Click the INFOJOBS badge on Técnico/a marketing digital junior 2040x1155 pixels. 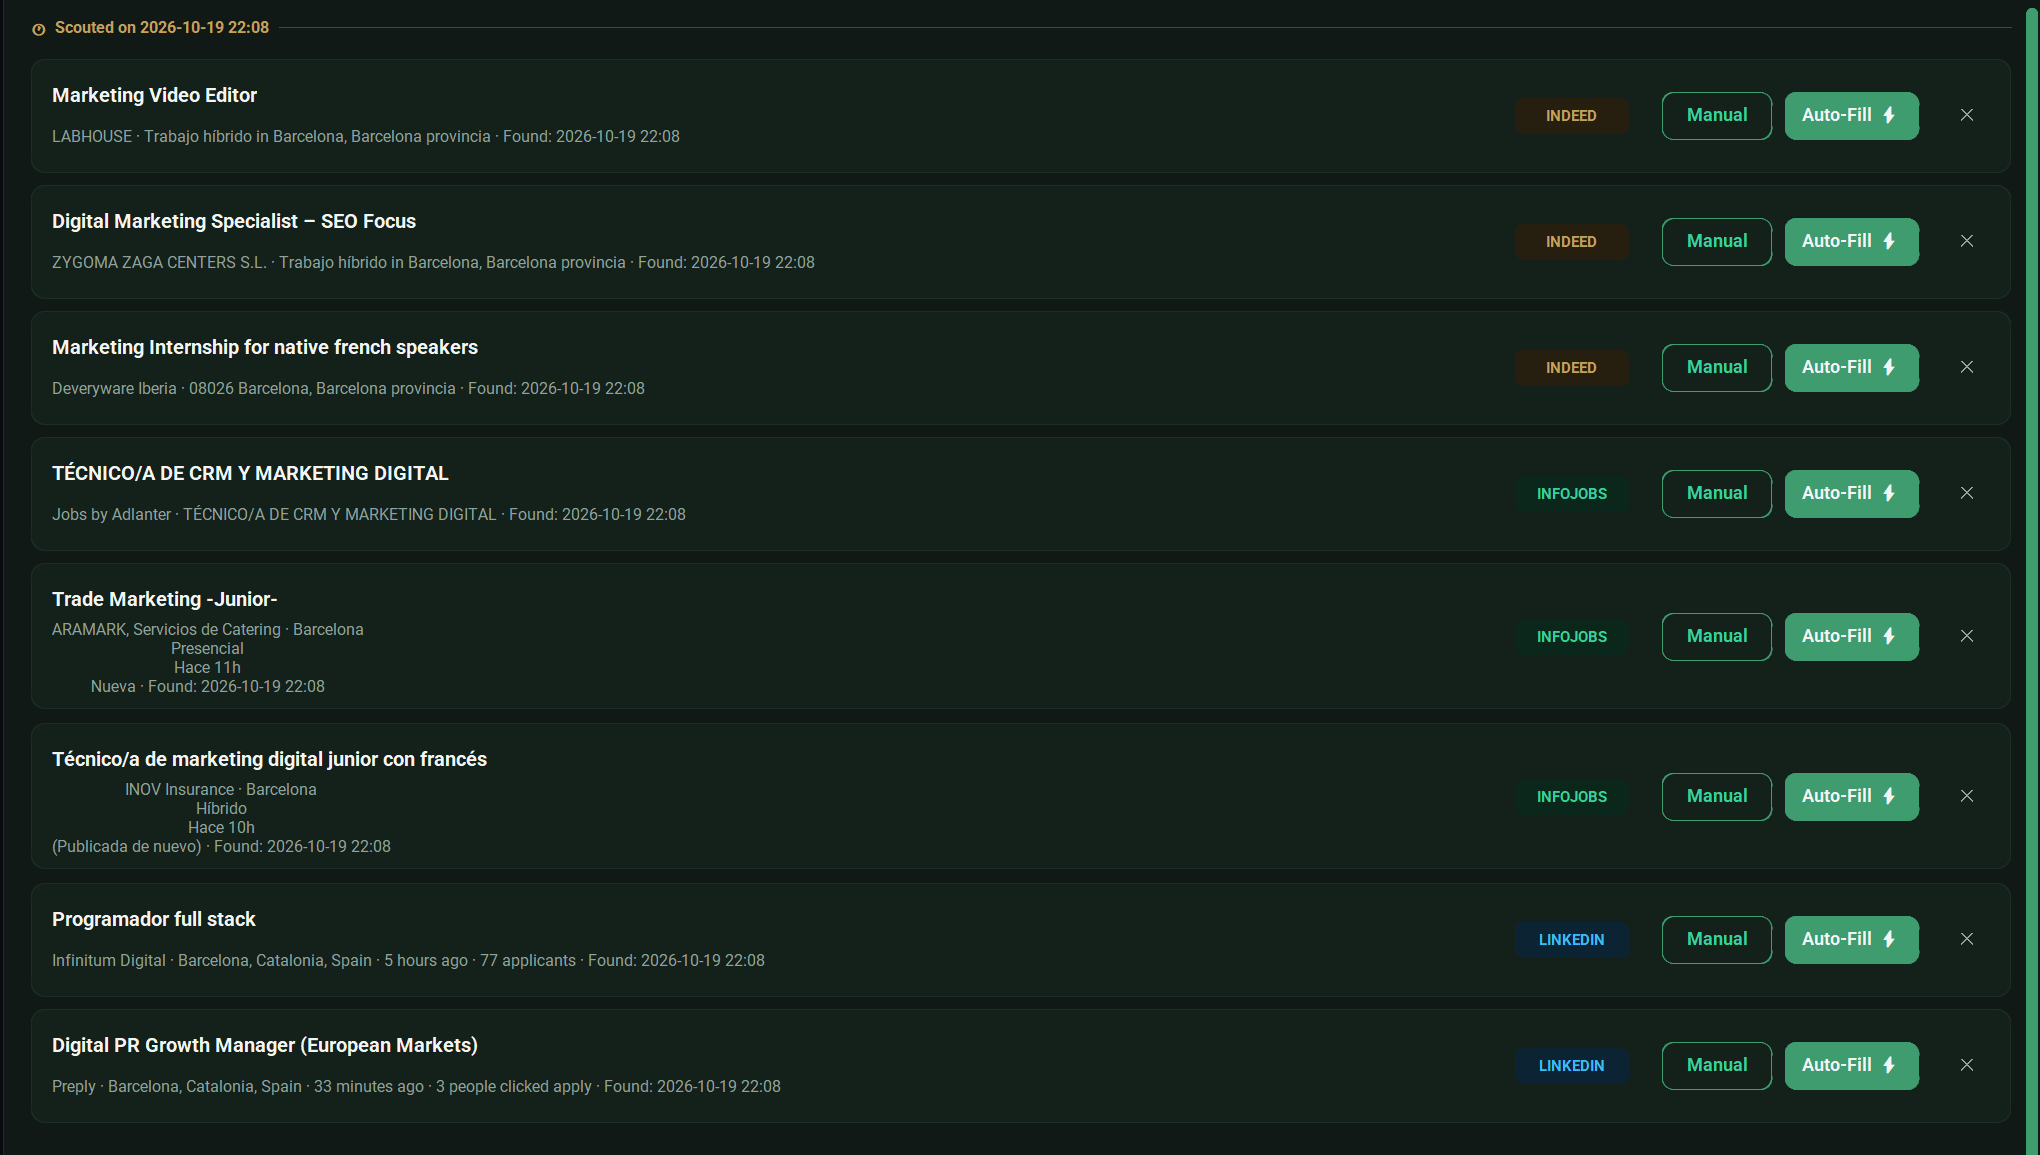point(1571,797)
